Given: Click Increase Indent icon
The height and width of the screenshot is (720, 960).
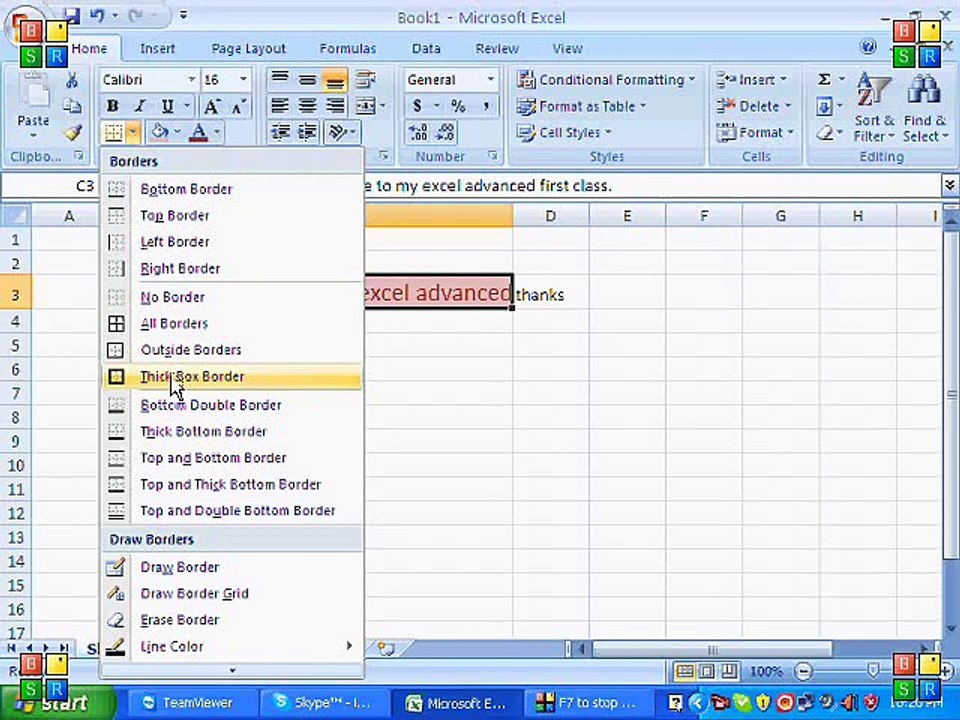Looking at the screenshot, I should (x=307, y=132).
